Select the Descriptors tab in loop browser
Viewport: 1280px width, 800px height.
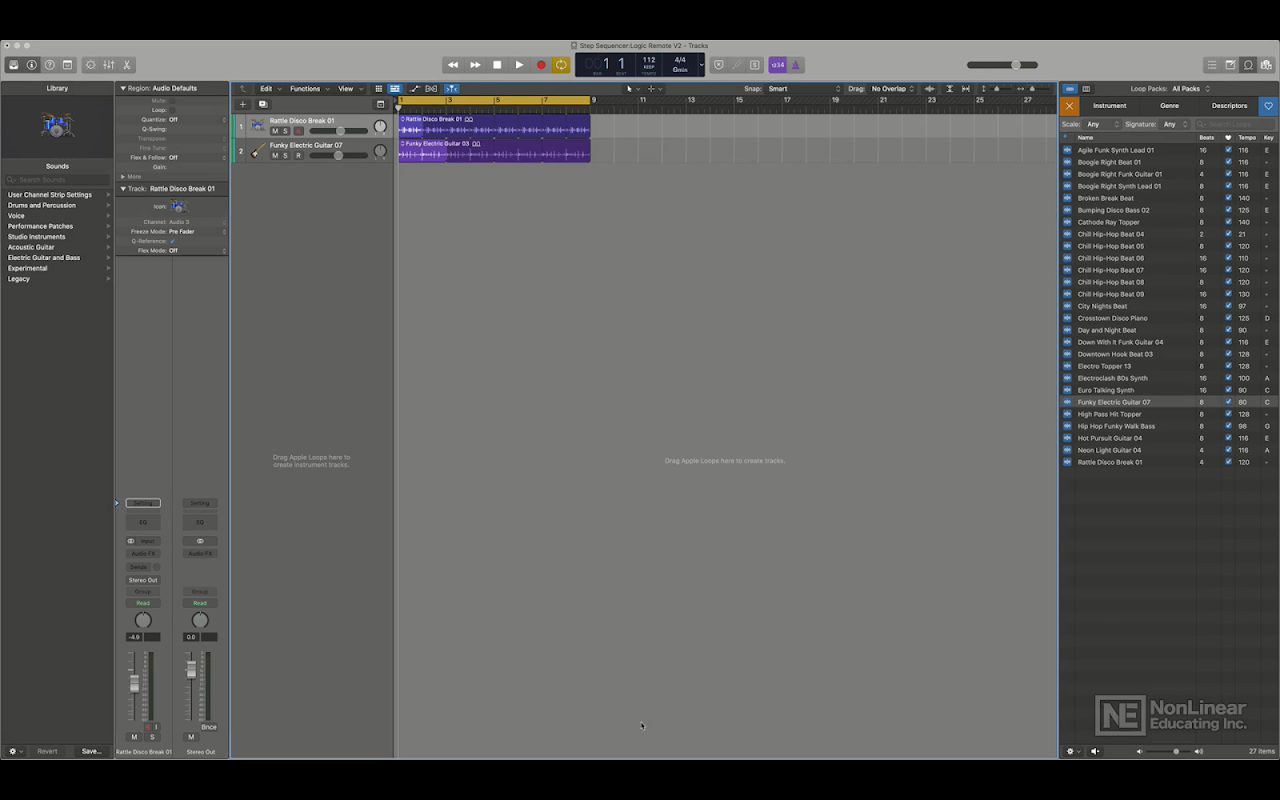click(1229, 106)
